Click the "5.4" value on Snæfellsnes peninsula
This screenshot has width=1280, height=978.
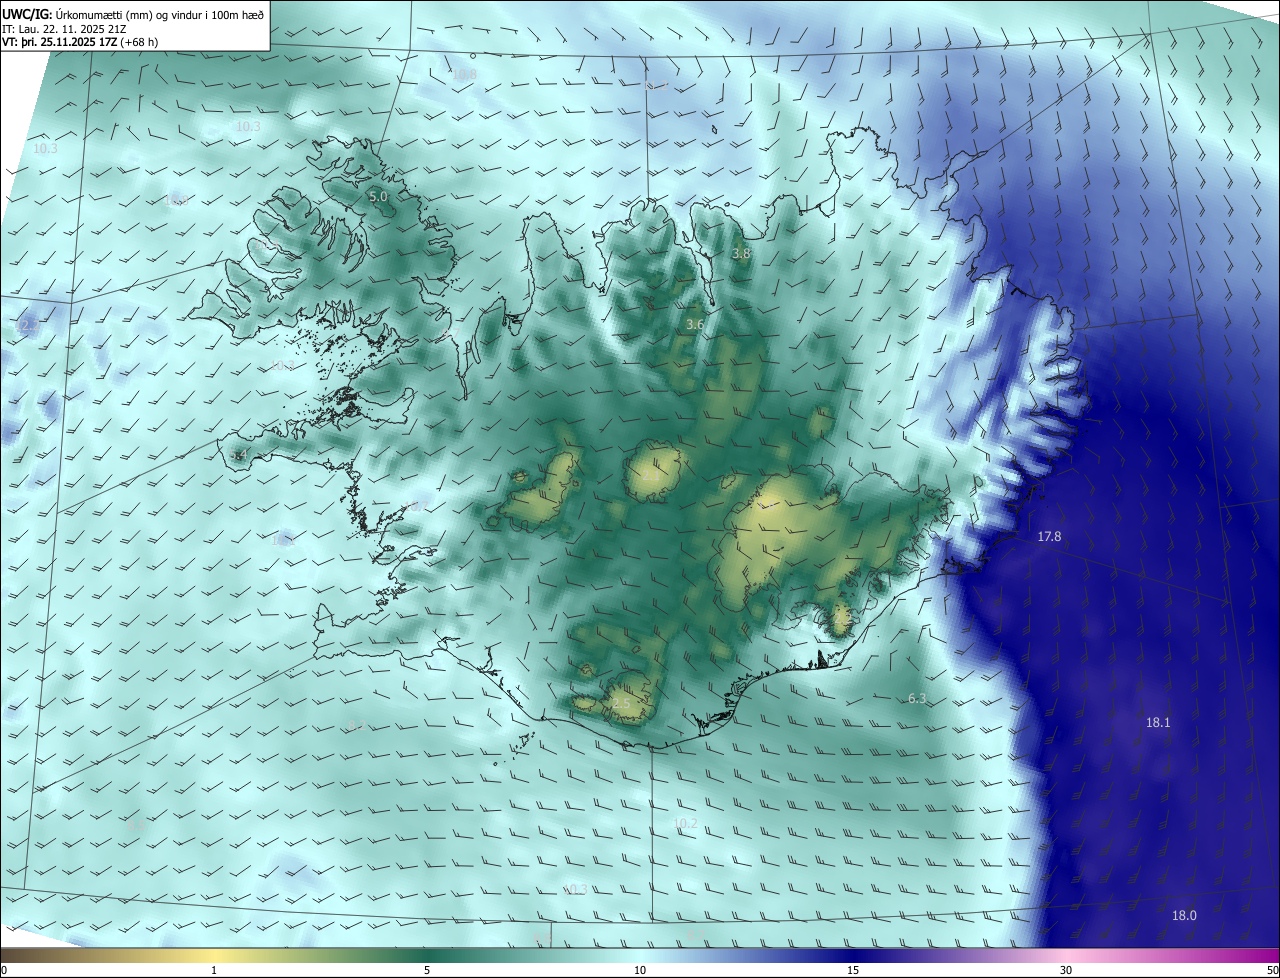(x=238, y=456)
